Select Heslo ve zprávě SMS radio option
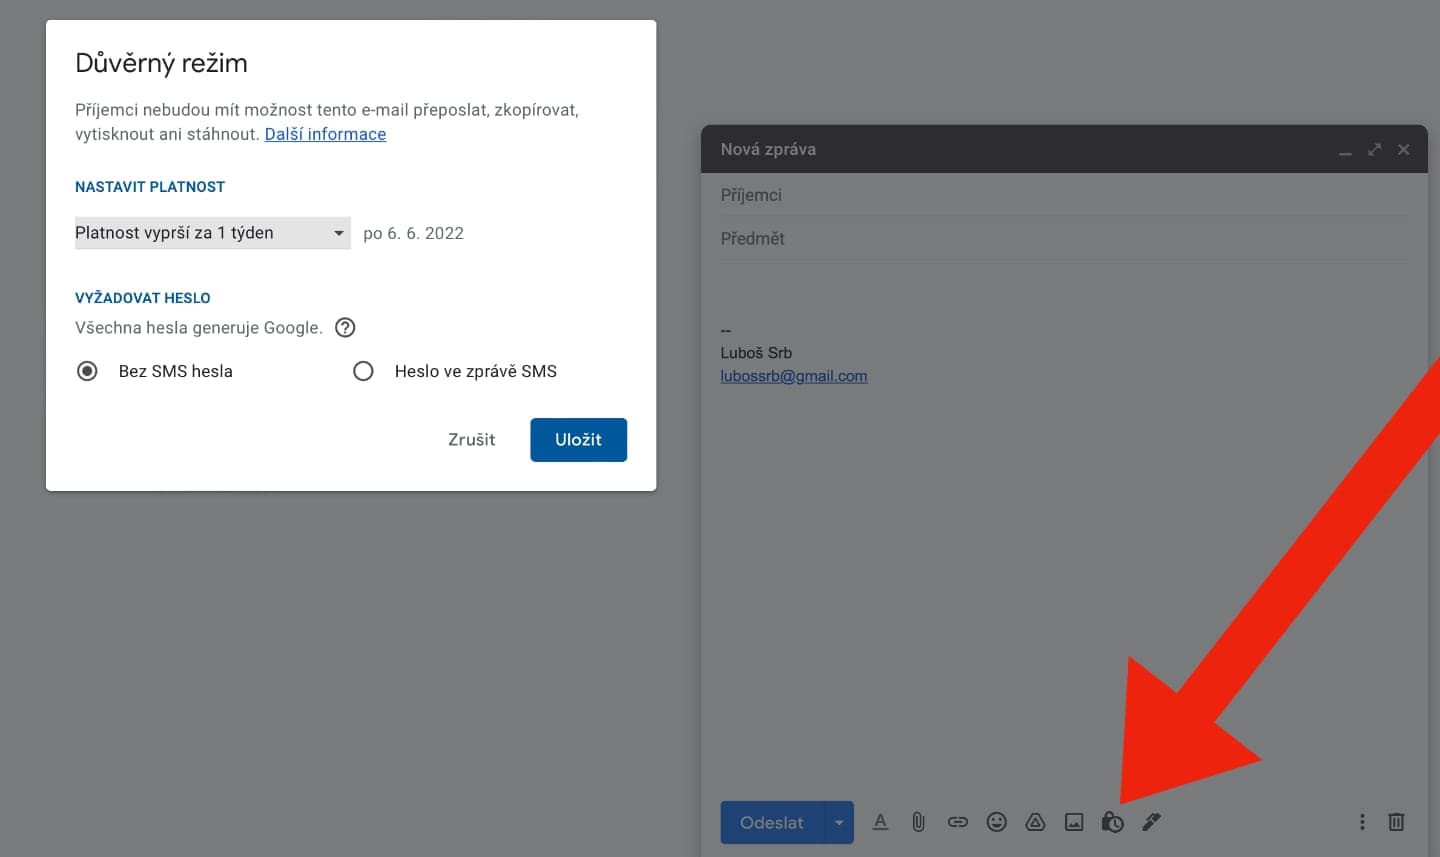The width and height of the screenshot is (1440, 857). [x=363, y=371]
